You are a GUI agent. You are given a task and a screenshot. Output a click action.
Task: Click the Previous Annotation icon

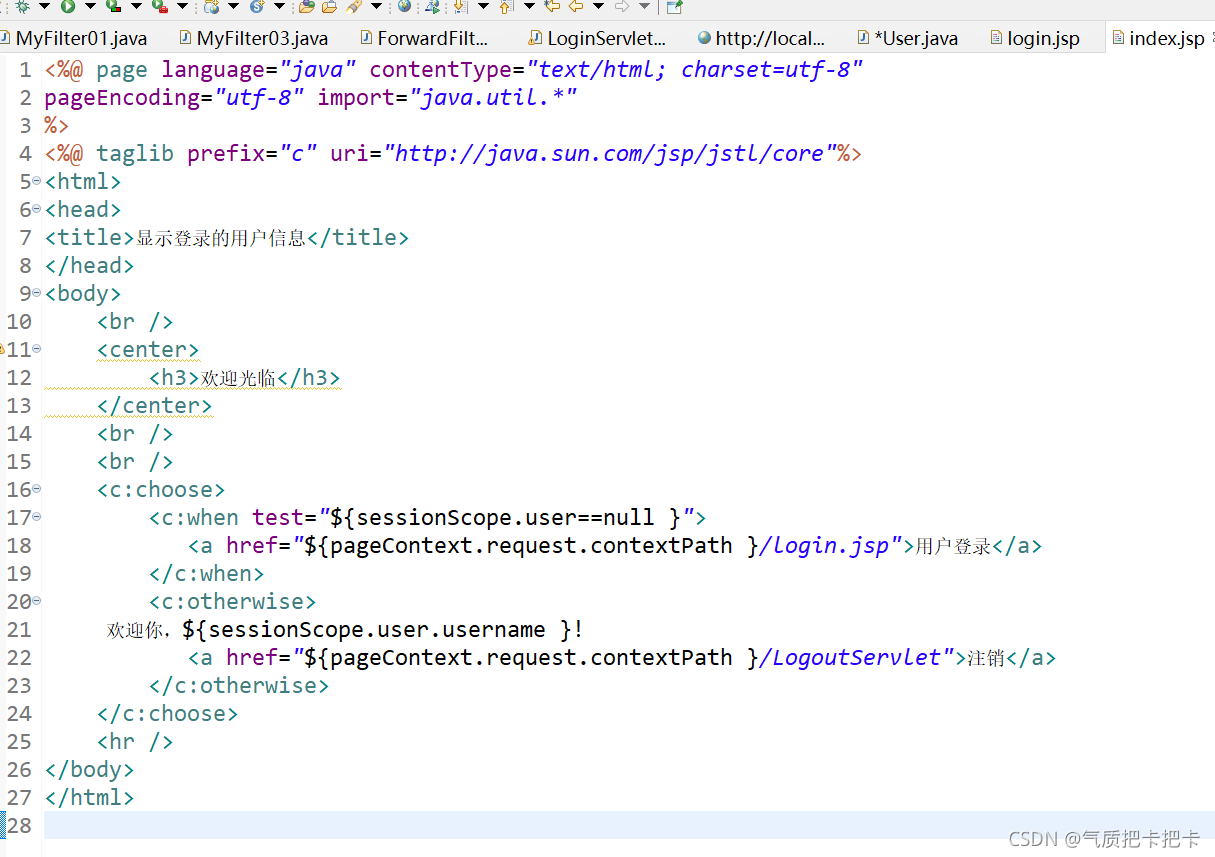505,7
